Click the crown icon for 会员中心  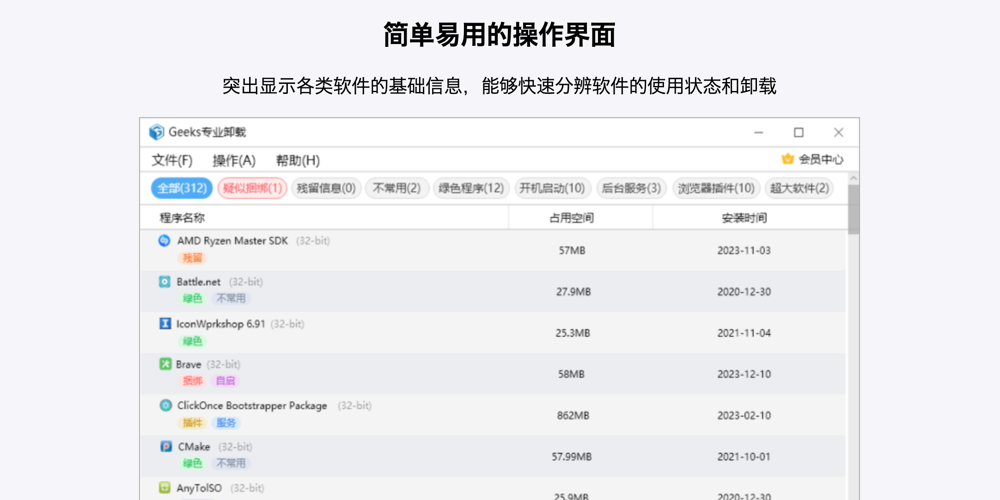pyautogui.click(x=787, y=160)
